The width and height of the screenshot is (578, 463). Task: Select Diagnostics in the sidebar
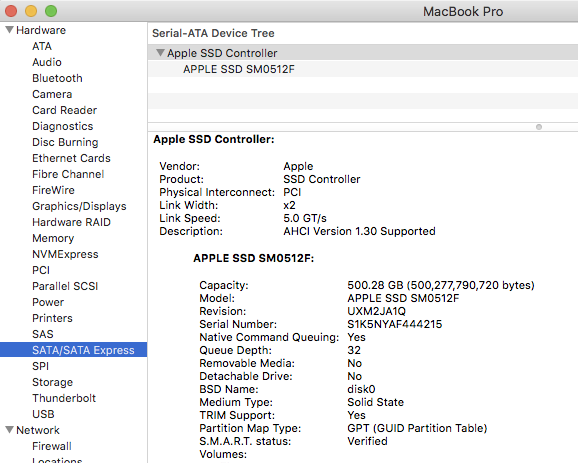[x=63, y=126]
